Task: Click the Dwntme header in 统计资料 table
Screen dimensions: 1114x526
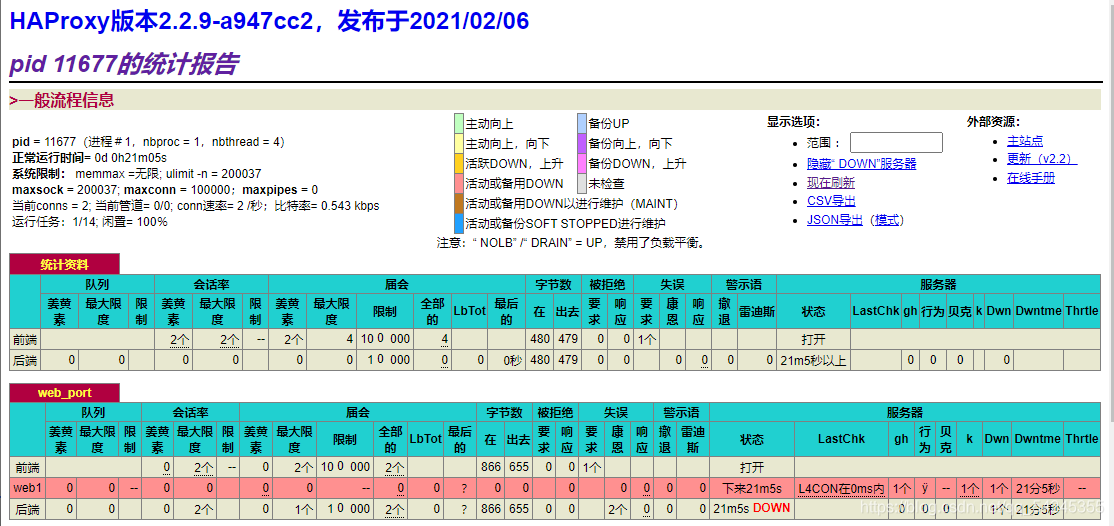Action: coord(1038,311)
